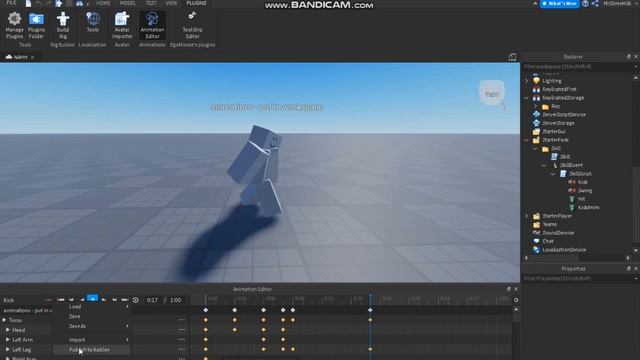Go to next keyframe in the Animation Editor
Image resolution: width=640 pixels, height=360 pixels.
(114, 300)
